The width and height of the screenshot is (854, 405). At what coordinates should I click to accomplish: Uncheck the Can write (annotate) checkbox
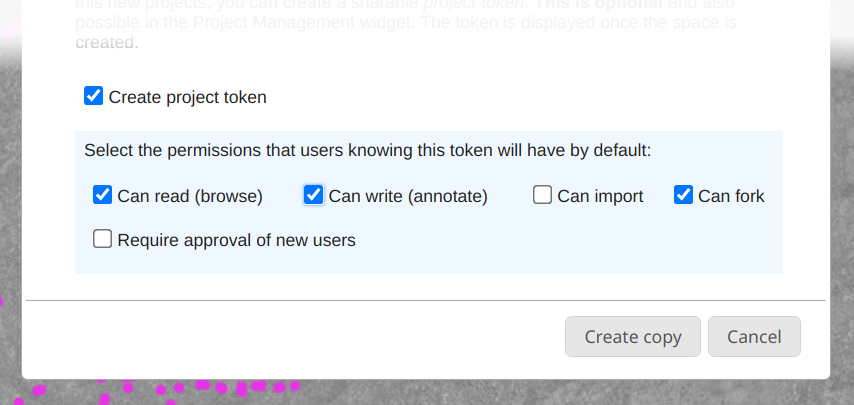[313, 195]
